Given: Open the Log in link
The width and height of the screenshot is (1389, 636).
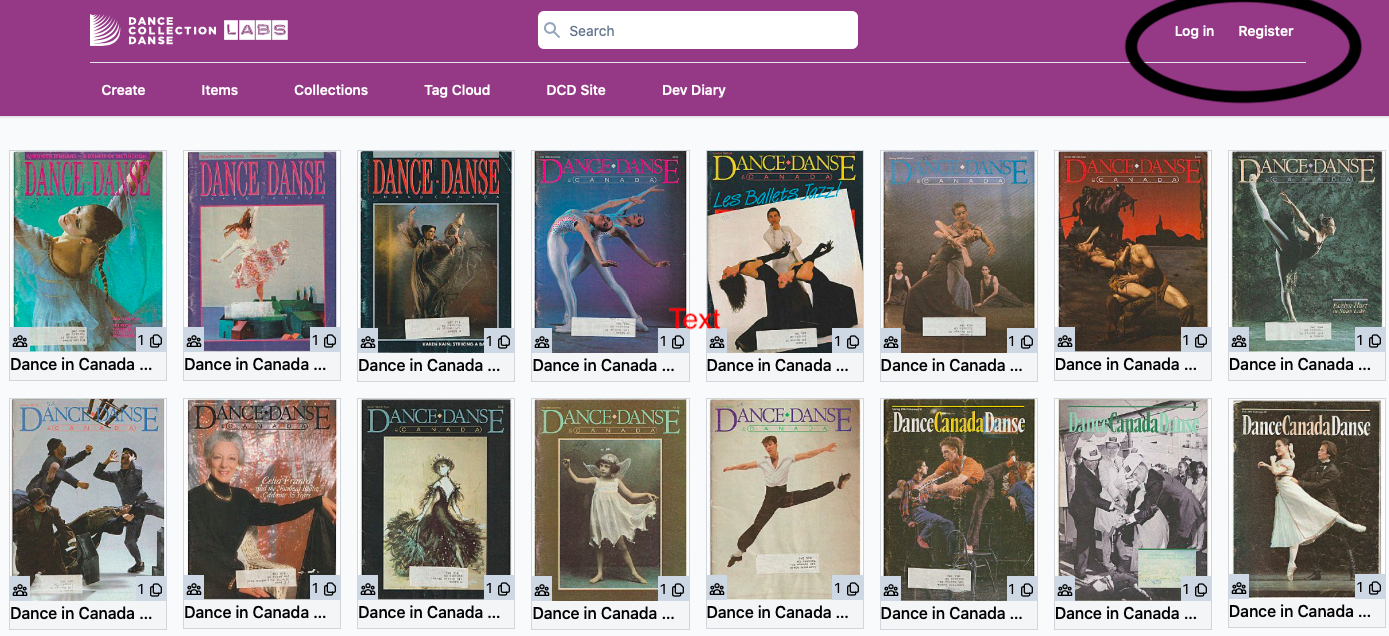Looking at the screenshot, I should (1194, 31).
